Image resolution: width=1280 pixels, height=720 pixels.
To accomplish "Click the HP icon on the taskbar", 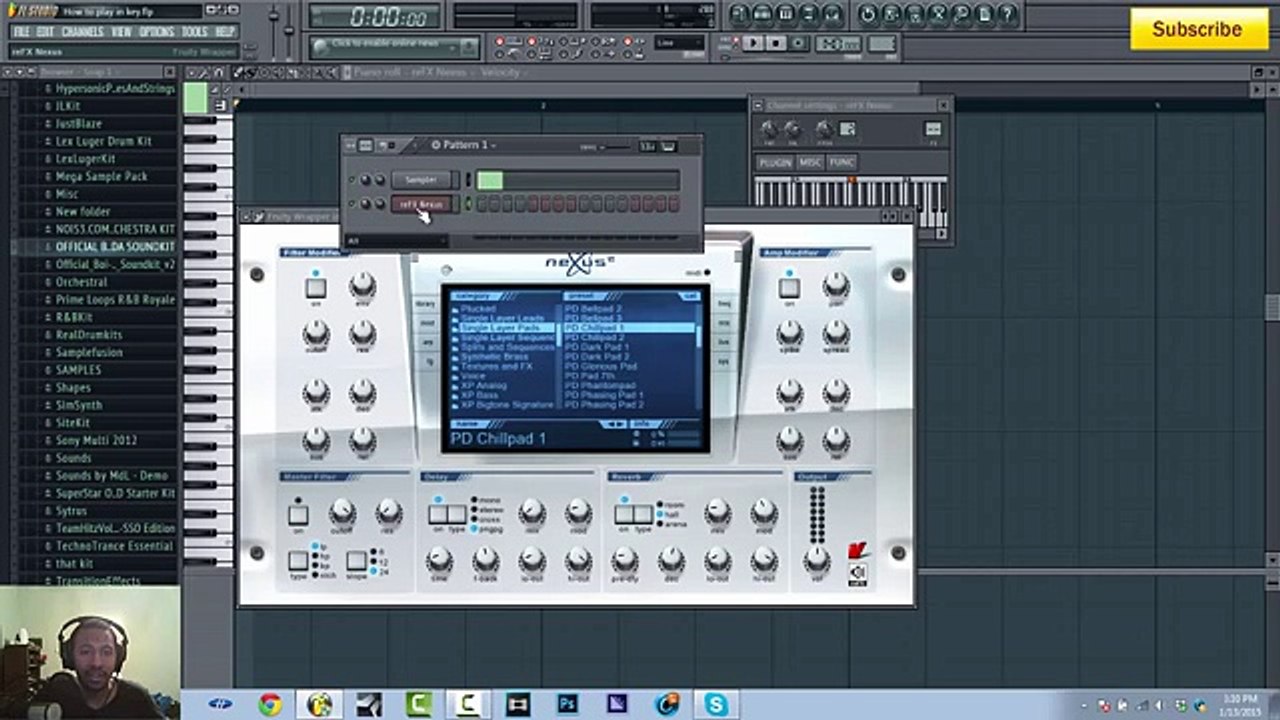I will 220,704.
